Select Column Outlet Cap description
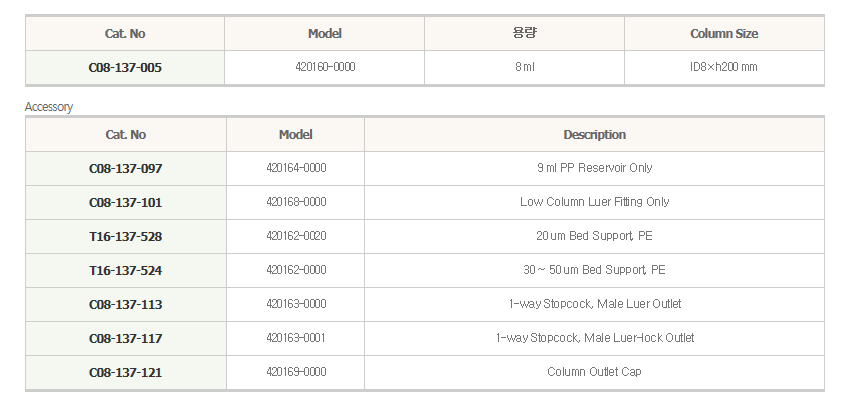Viewport: 842px width, 410px height. 594,371
